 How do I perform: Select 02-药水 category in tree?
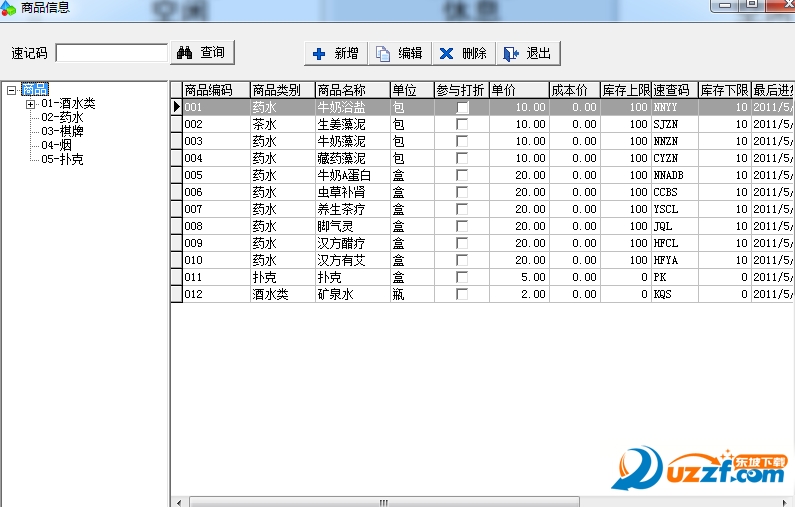click(62, 118)
